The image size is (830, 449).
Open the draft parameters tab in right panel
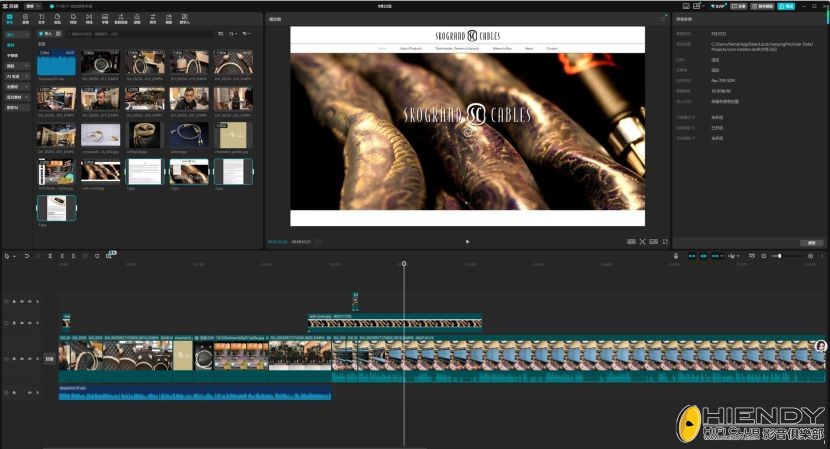click(683, 19)
